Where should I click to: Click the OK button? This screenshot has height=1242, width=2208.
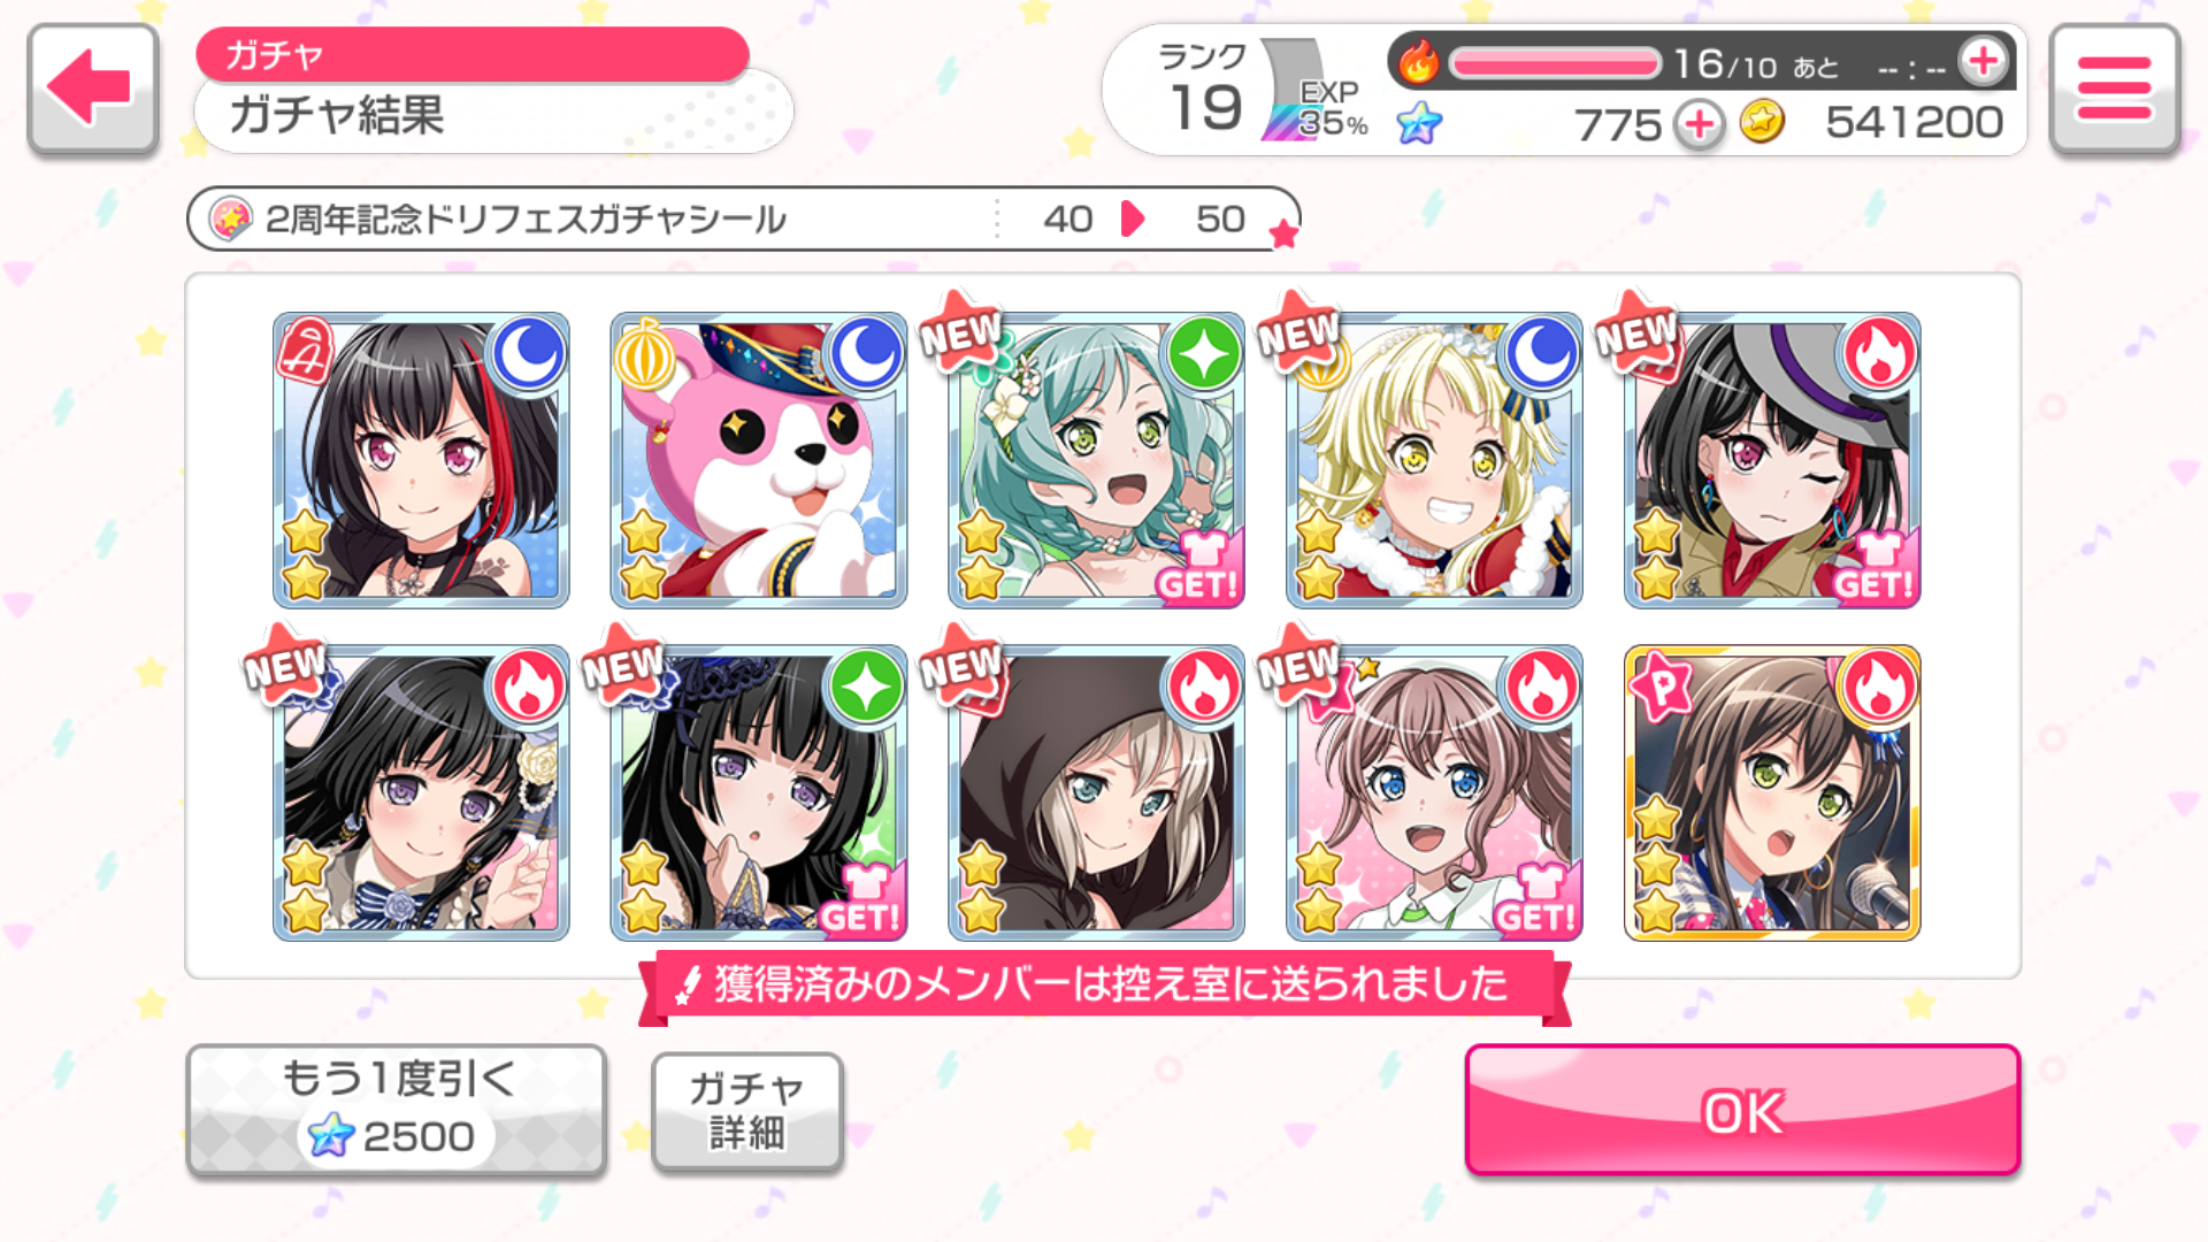1742,1110
